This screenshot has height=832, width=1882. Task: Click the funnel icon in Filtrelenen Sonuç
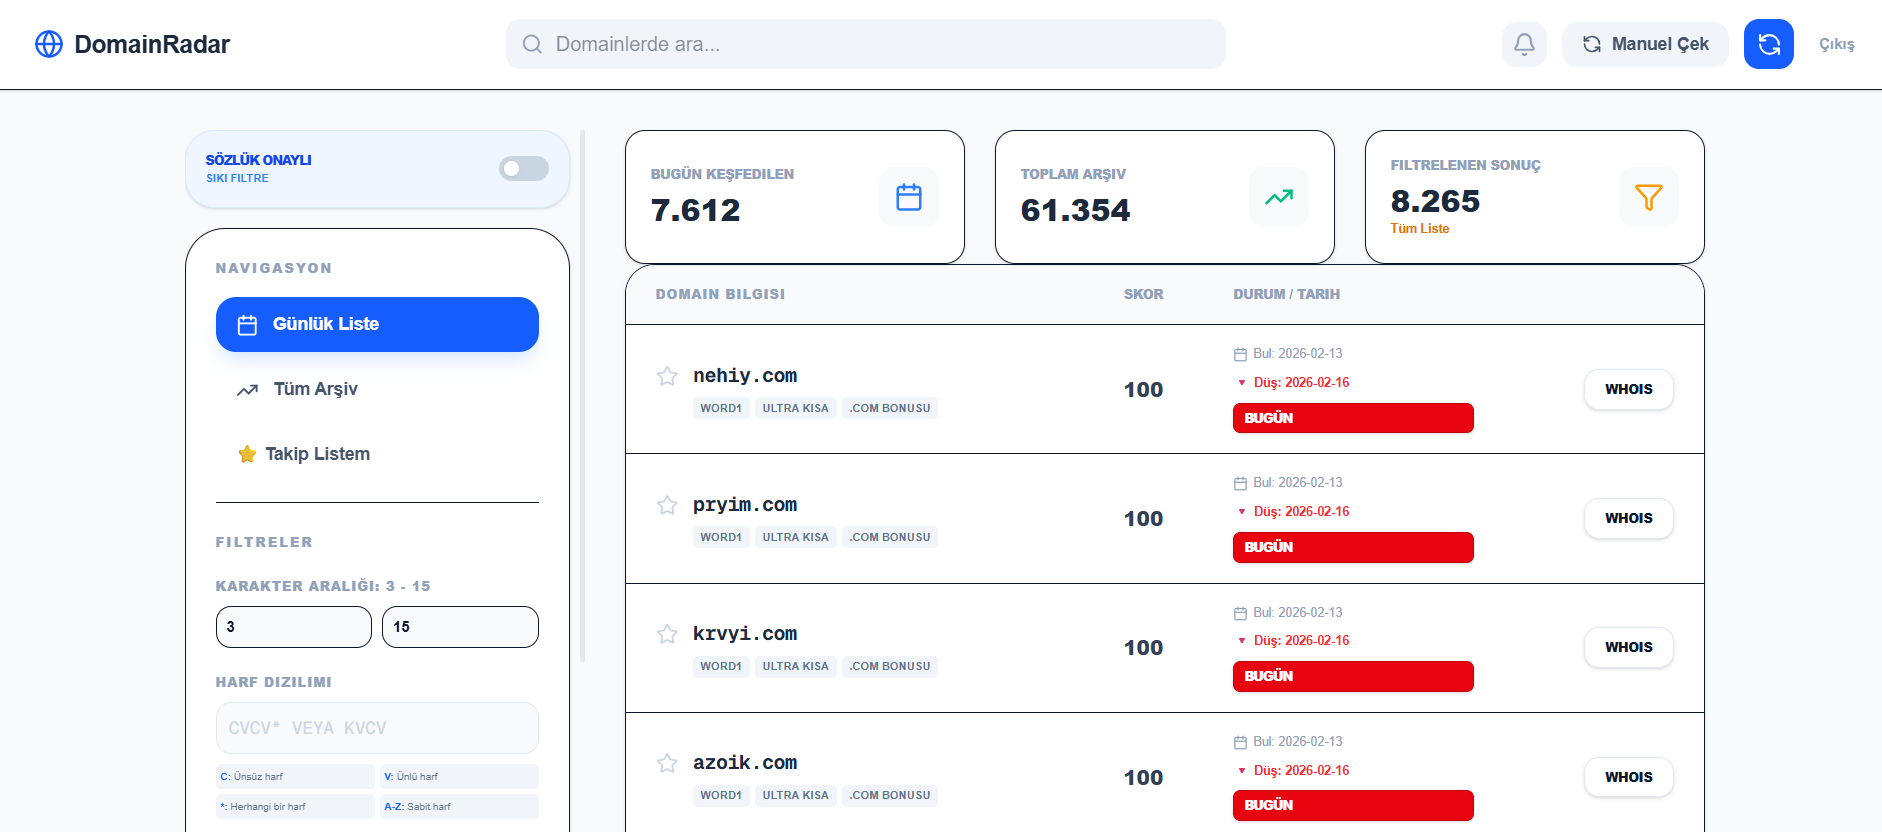[1648, 197]
